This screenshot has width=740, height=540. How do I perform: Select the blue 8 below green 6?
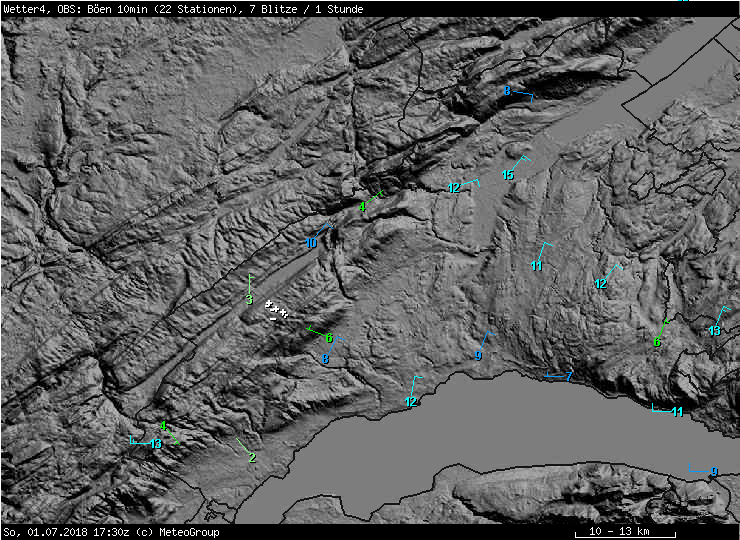(x=325, y=359)
